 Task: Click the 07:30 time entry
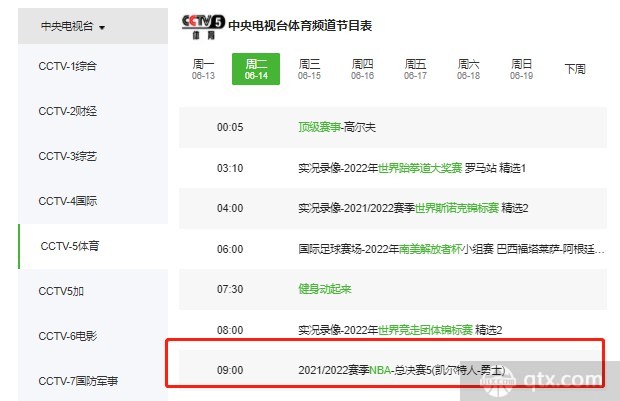230,289
